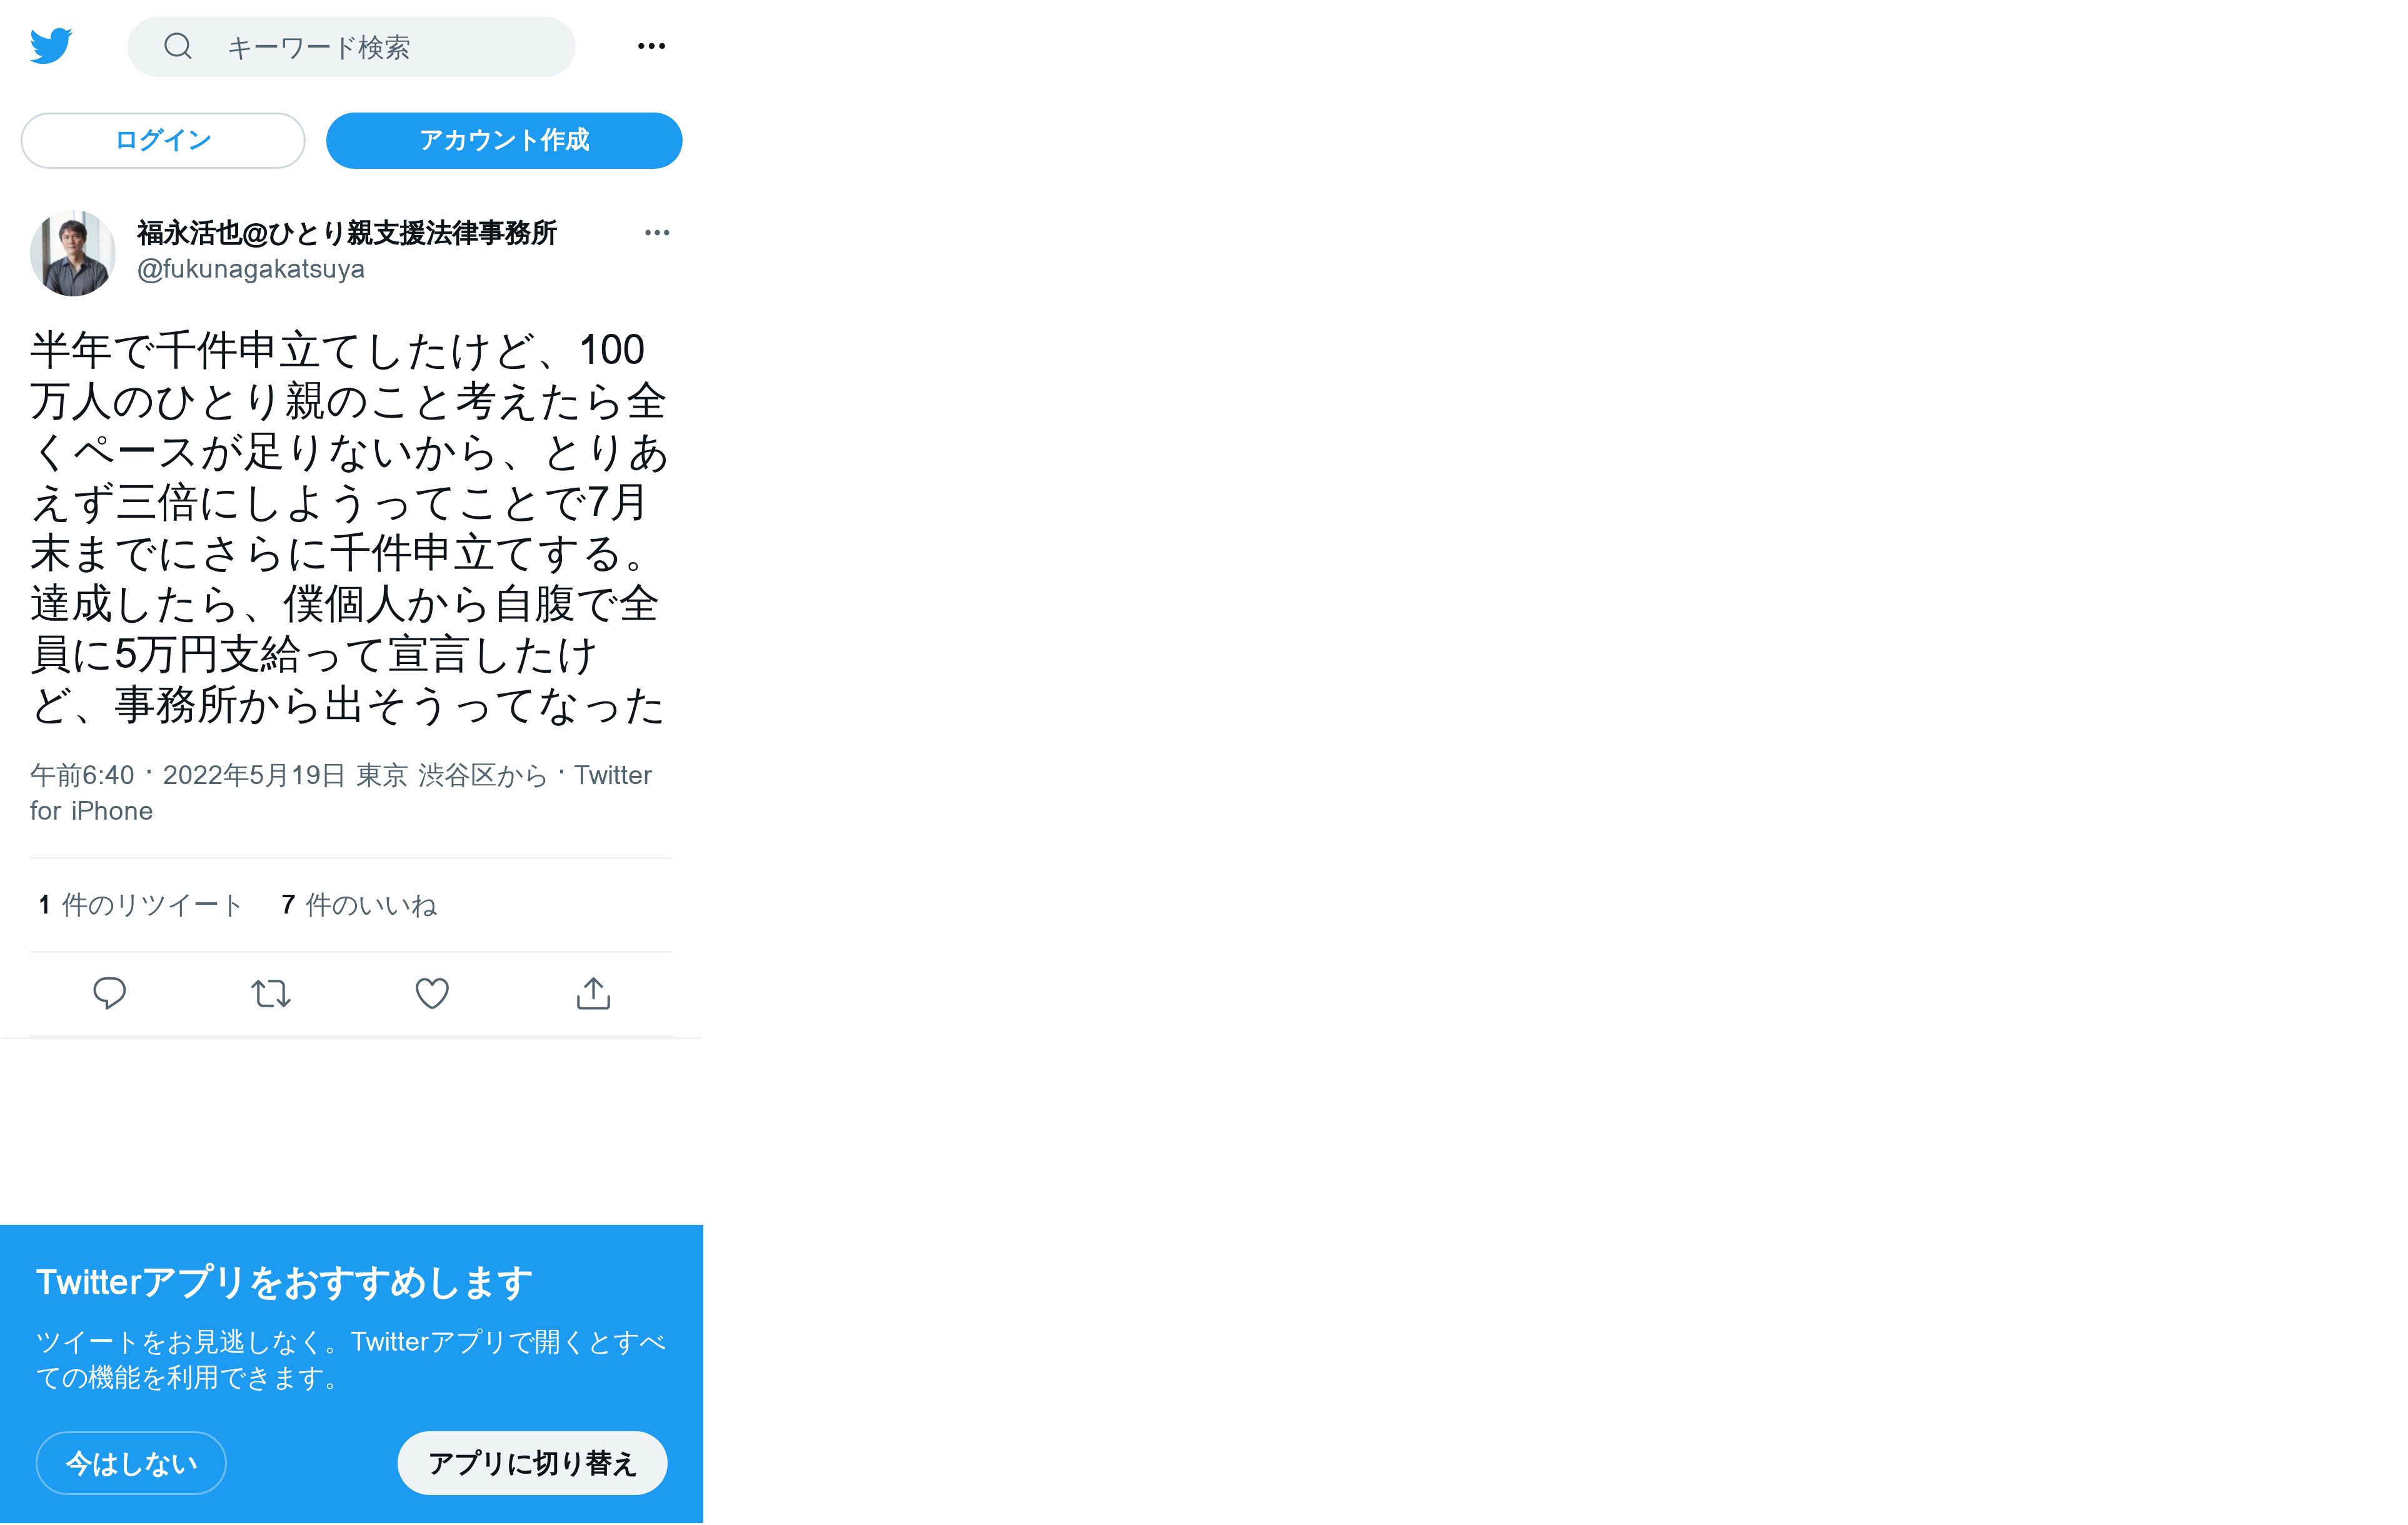Viewport: 2408px width, 1525px height.
Task: Retweet using the arrows icon
Action: pos(271,993)
